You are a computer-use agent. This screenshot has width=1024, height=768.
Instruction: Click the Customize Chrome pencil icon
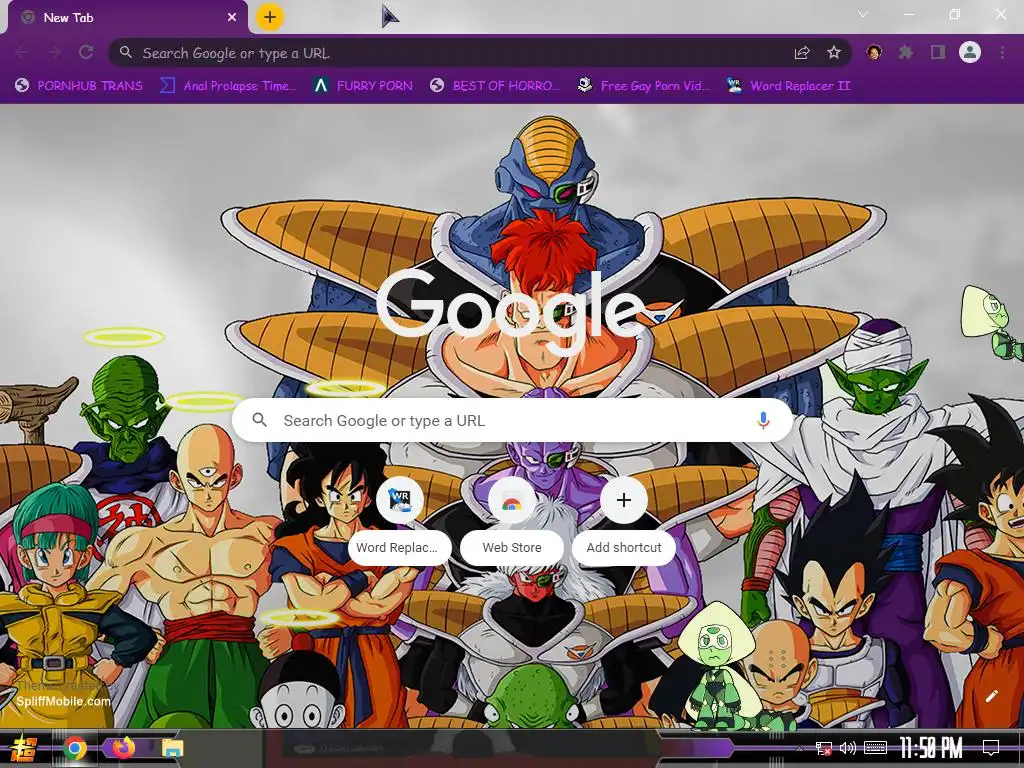pos(991,696)
